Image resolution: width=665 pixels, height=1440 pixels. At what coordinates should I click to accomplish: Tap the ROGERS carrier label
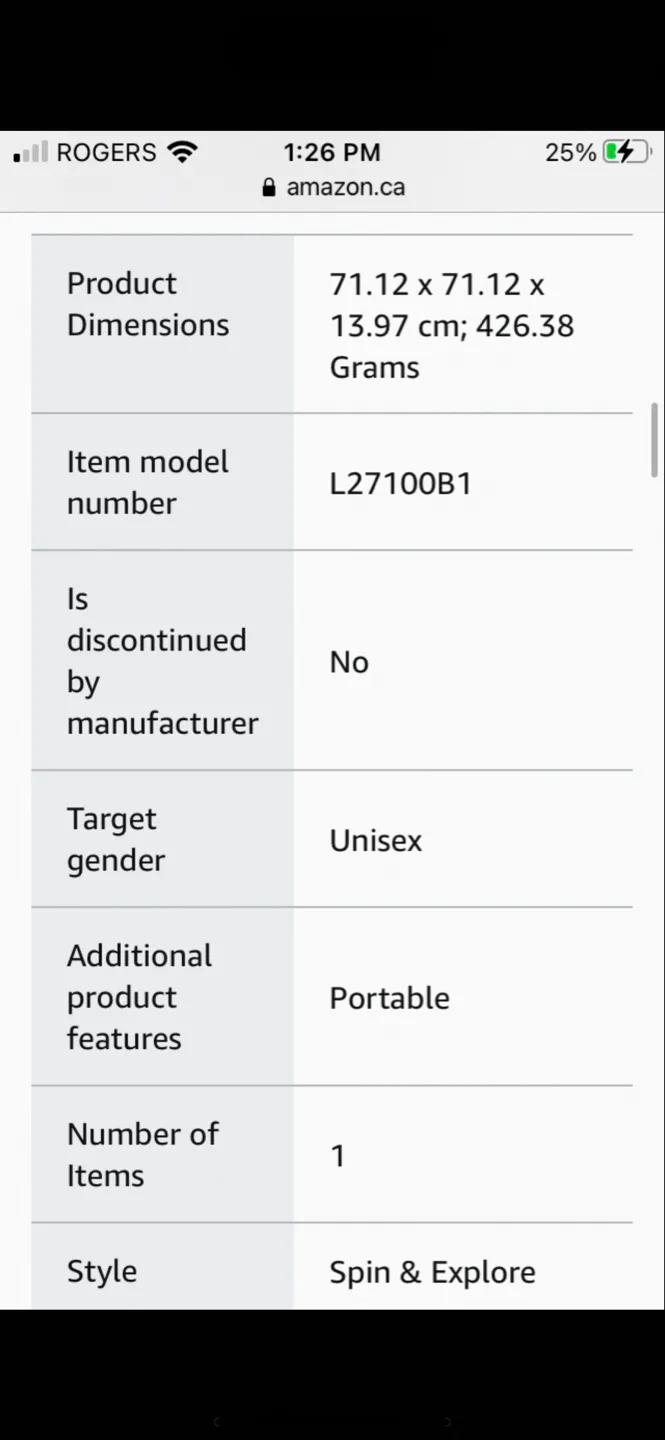click(x=106, y=152)
